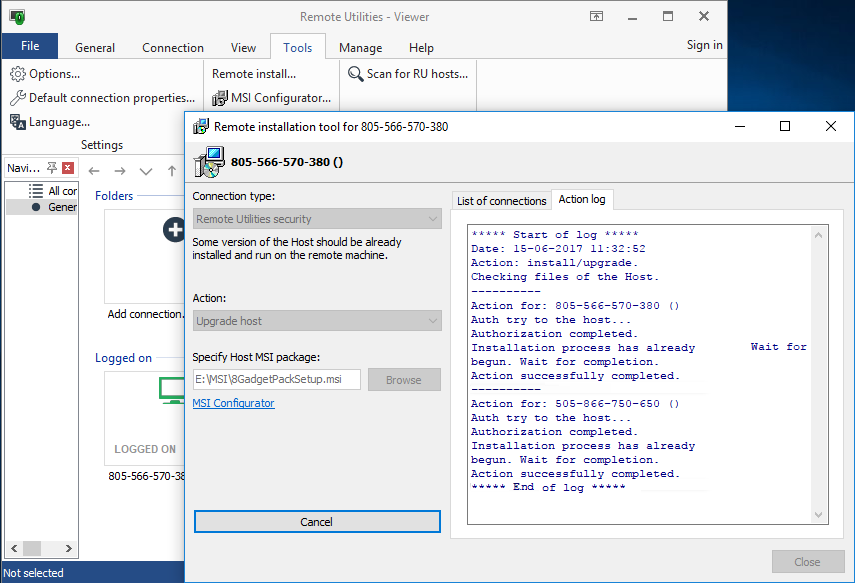Click the remote installation tool title icon

tap(201, 127)
